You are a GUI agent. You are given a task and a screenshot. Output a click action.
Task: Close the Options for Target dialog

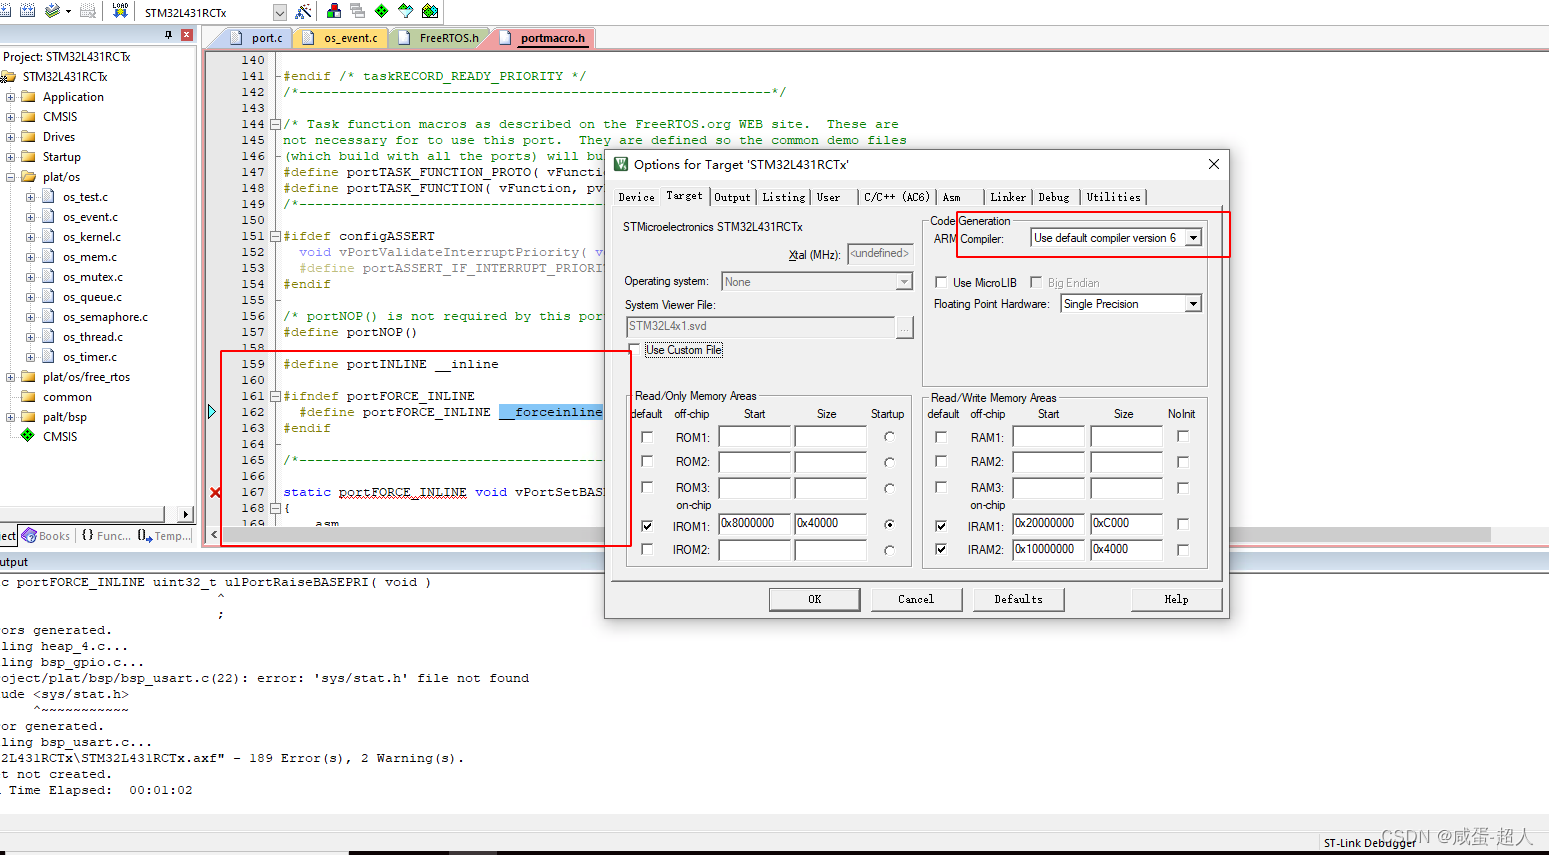click(1213, 164)
